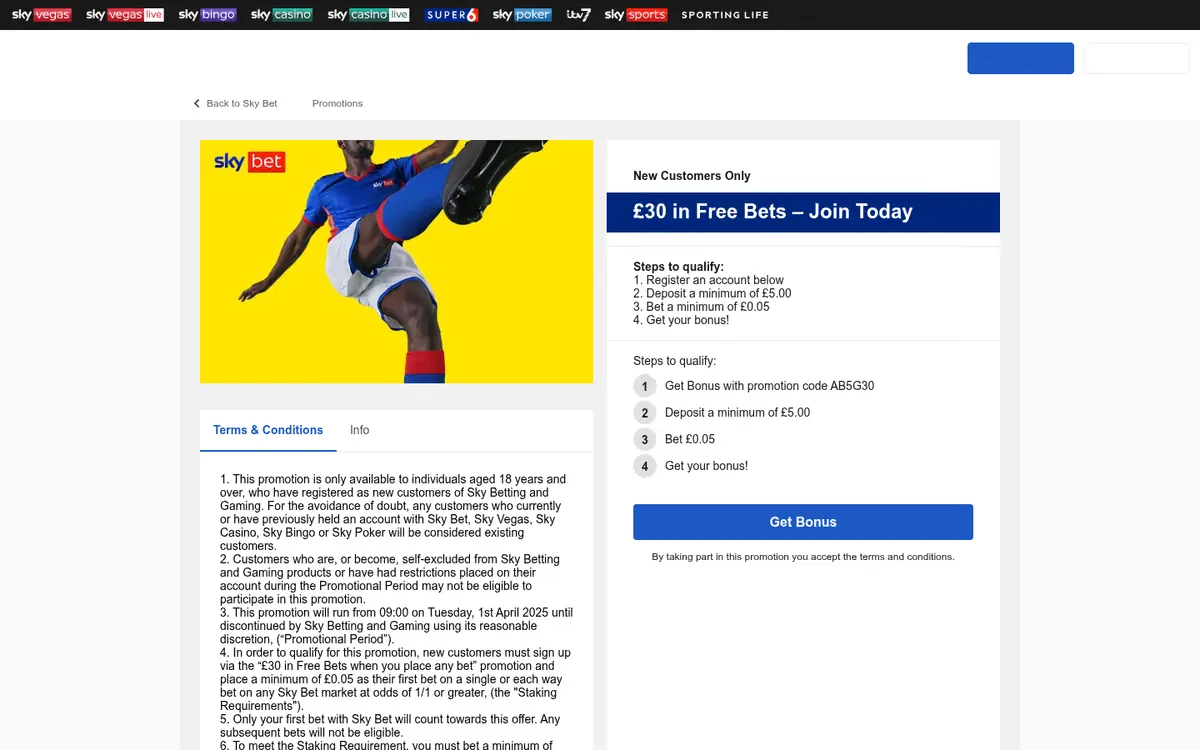Viewport: 1200px width, 750px height.
Task: Click the blue header button
Action: 1020,58
